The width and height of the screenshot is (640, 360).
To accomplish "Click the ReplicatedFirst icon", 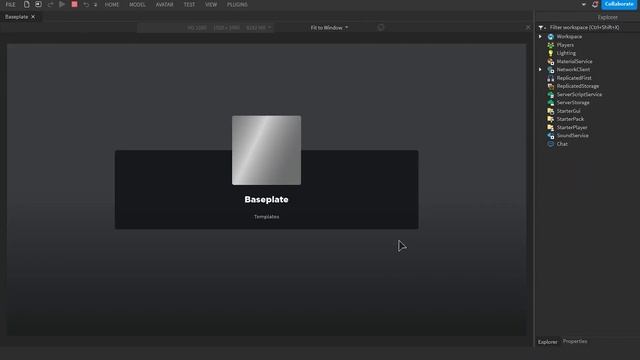I will (551, 78).
